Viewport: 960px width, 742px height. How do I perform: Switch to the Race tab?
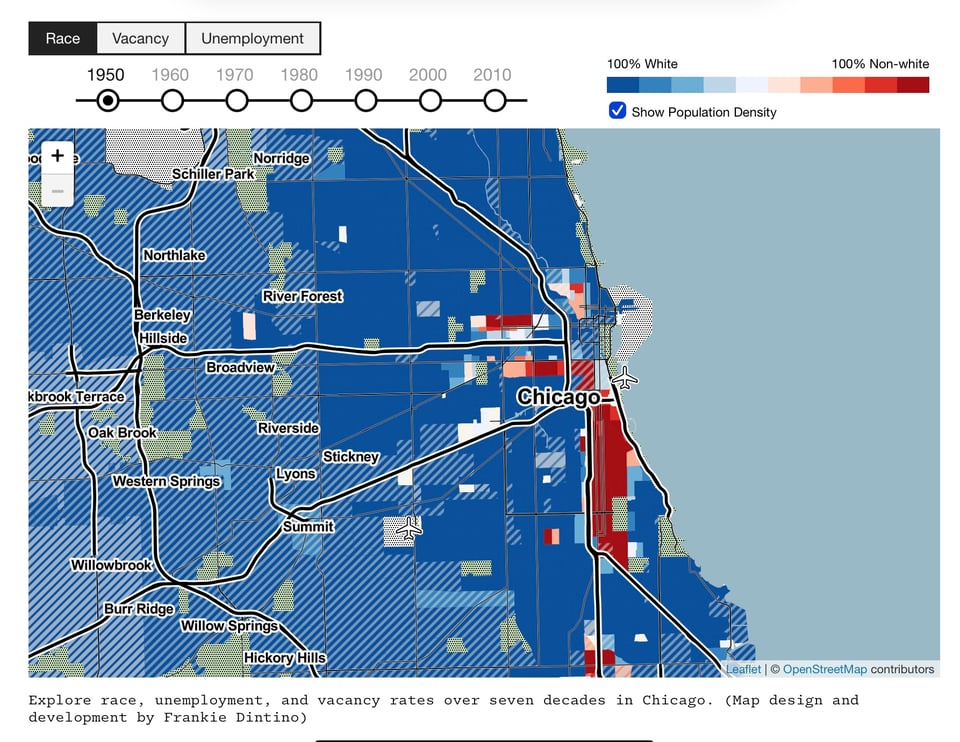(62, 38)
